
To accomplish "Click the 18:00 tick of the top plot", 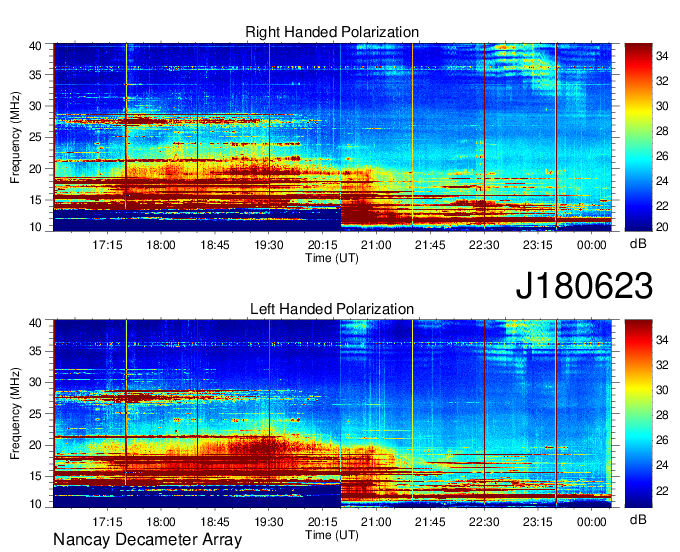I will [161, 245].
